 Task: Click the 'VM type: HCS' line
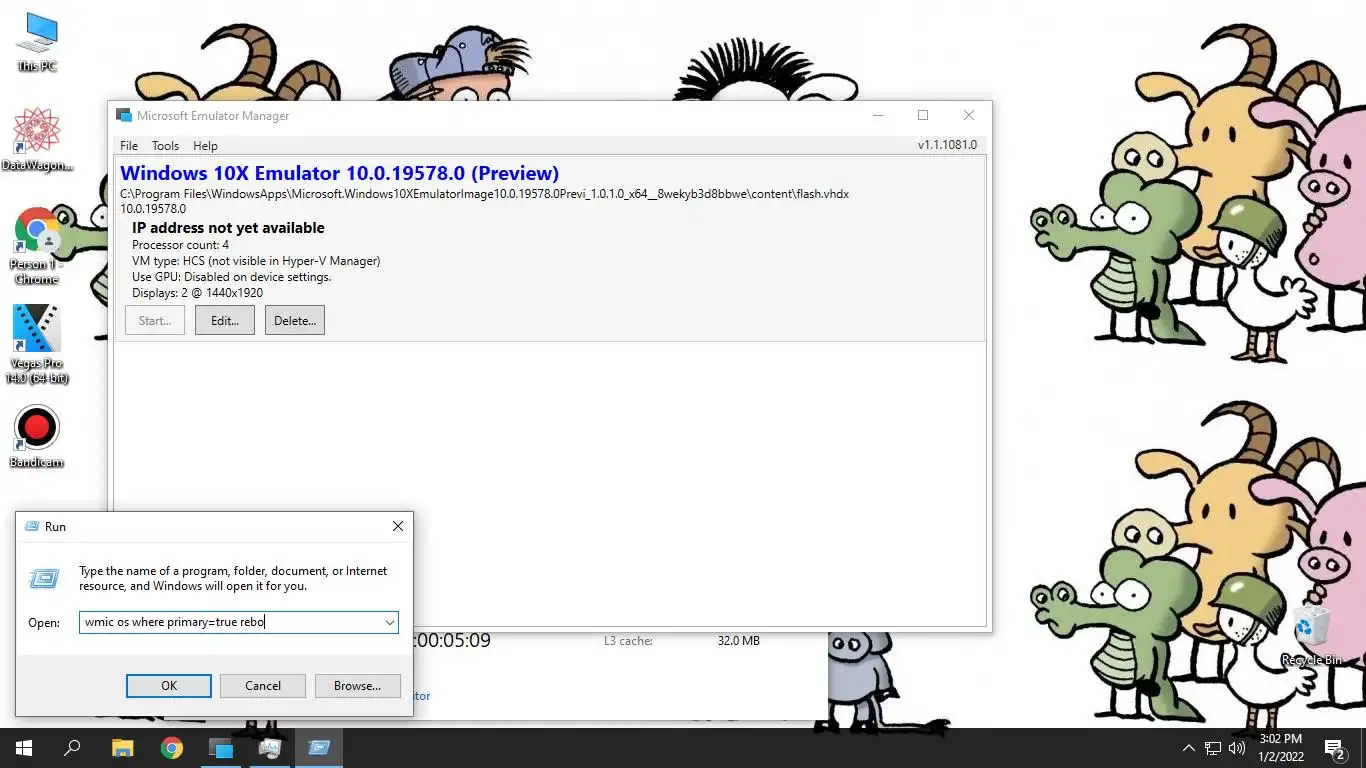point(256,261)
